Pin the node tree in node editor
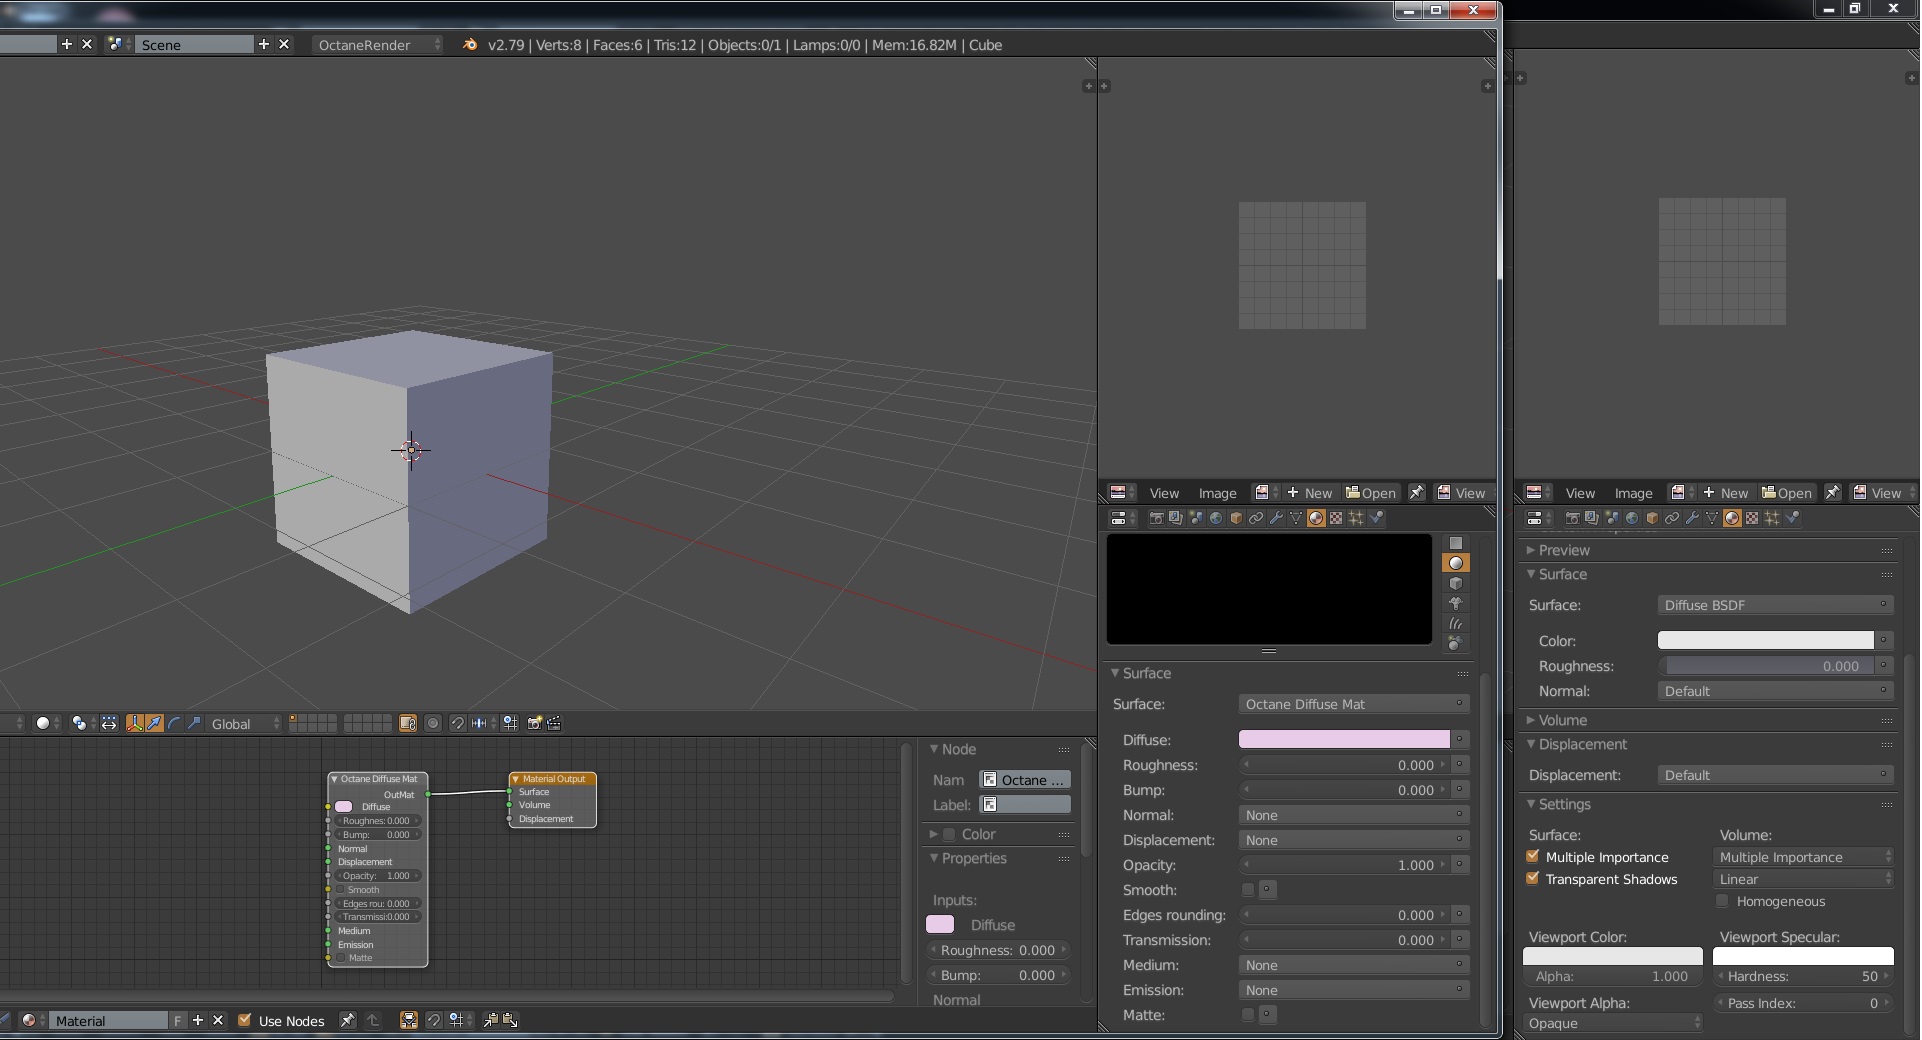The height and width of the screenshot is (1040, 1922). pos(347,1020)
